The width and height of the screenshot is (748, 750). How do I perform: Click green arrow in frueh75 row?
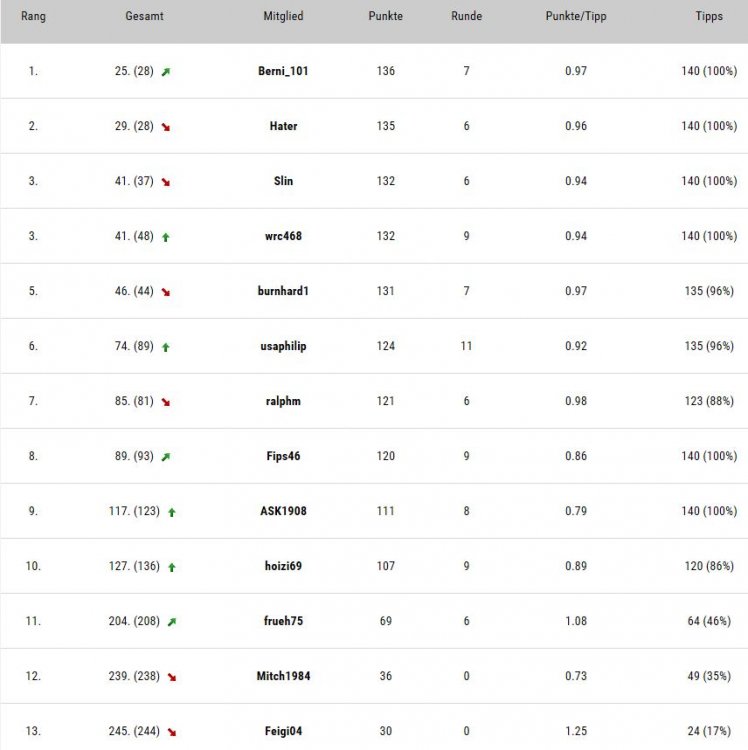click(x=172, y=622)
